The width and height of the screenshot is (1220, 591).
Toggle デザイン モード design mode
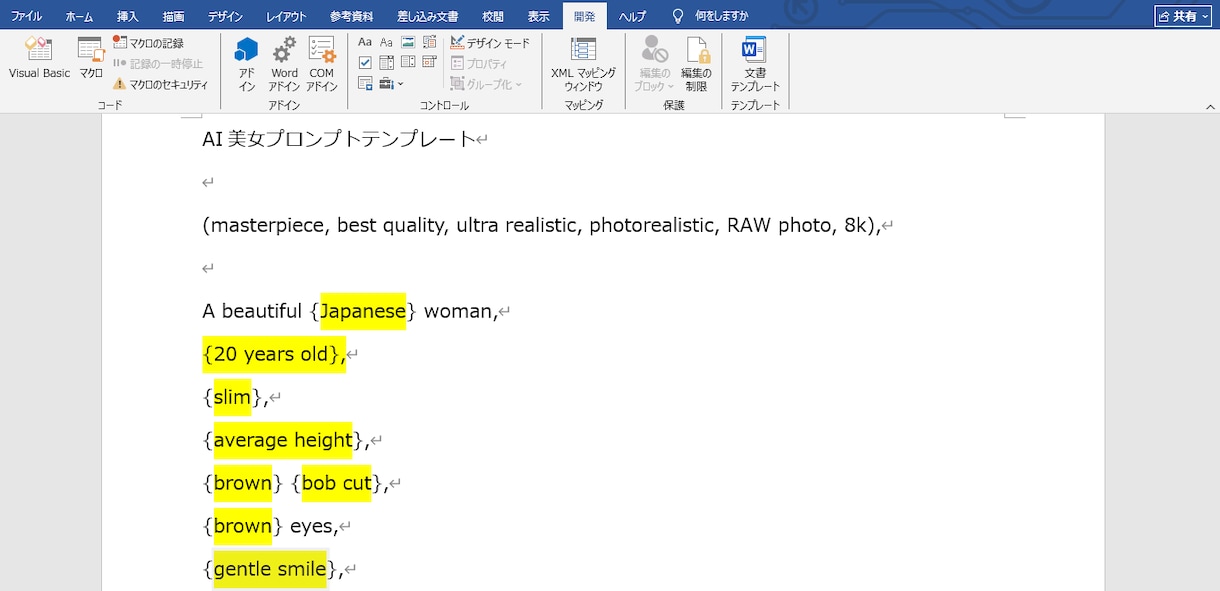click(x=490, y=43)
